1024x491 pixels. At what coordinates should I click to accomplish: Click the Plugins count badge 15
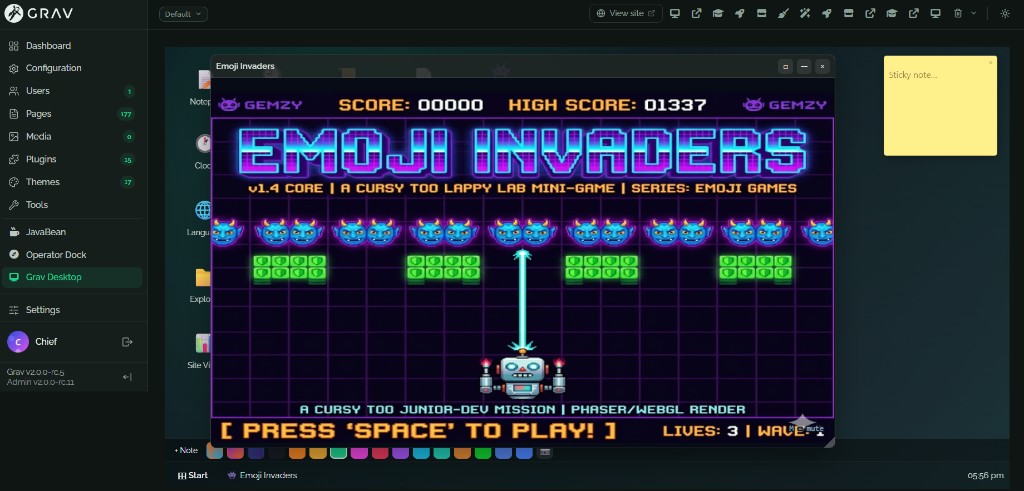tap(127, 160)
